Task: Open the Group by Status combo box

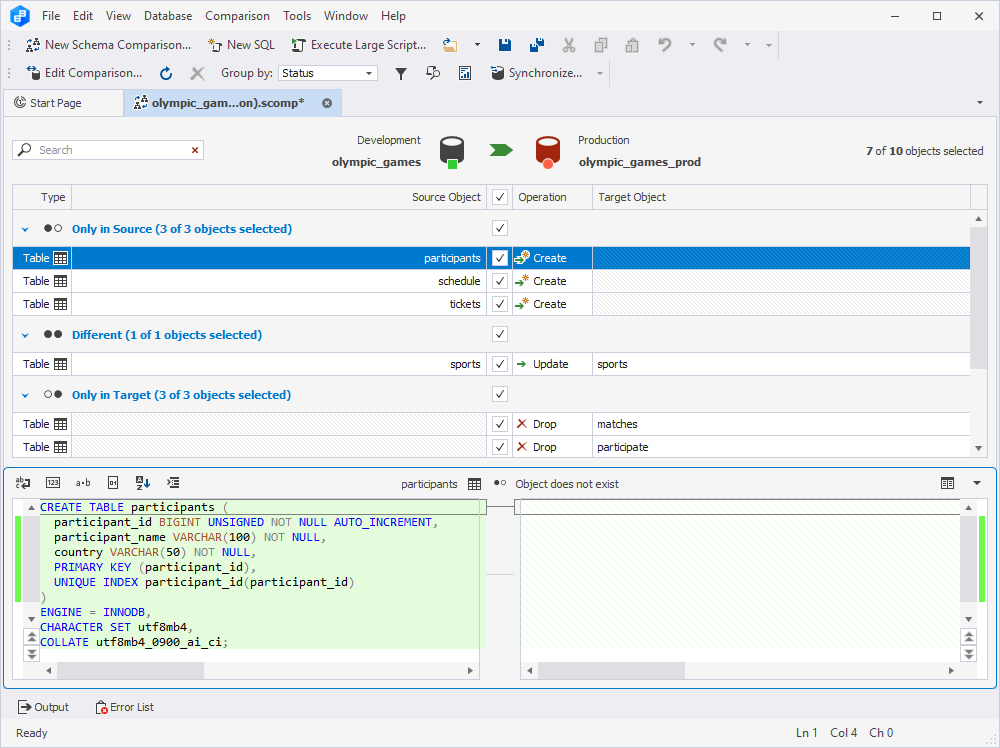Action: 328,73
